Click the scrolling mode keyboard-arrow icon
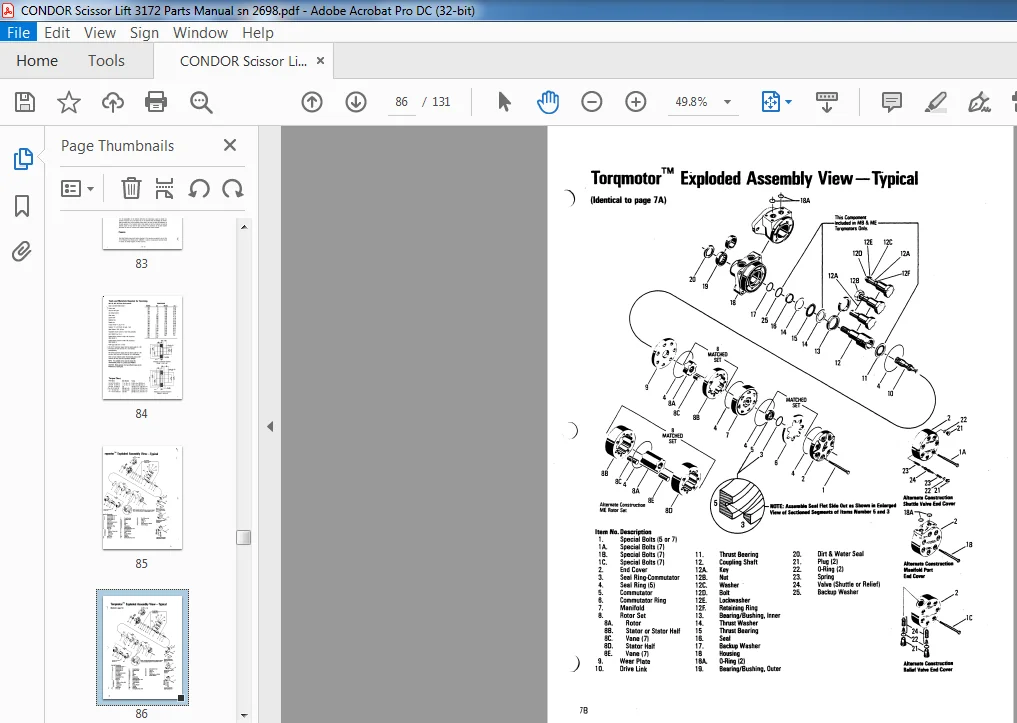Viewport: 1017px width, 723px height. pos(826,102)
